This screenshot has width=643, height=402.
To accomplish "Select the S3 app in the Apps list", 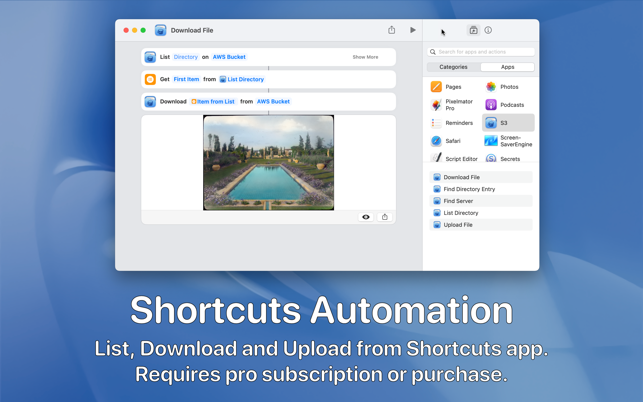I will coord(508,123).
